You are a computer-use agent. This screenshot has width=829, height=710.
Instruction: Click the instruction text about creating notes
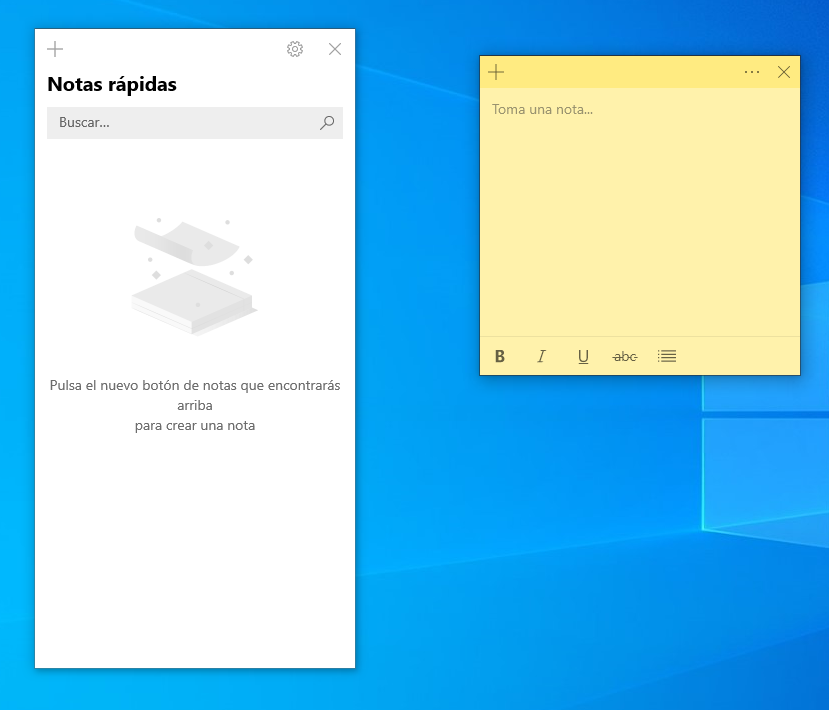(x=194, y=405)
